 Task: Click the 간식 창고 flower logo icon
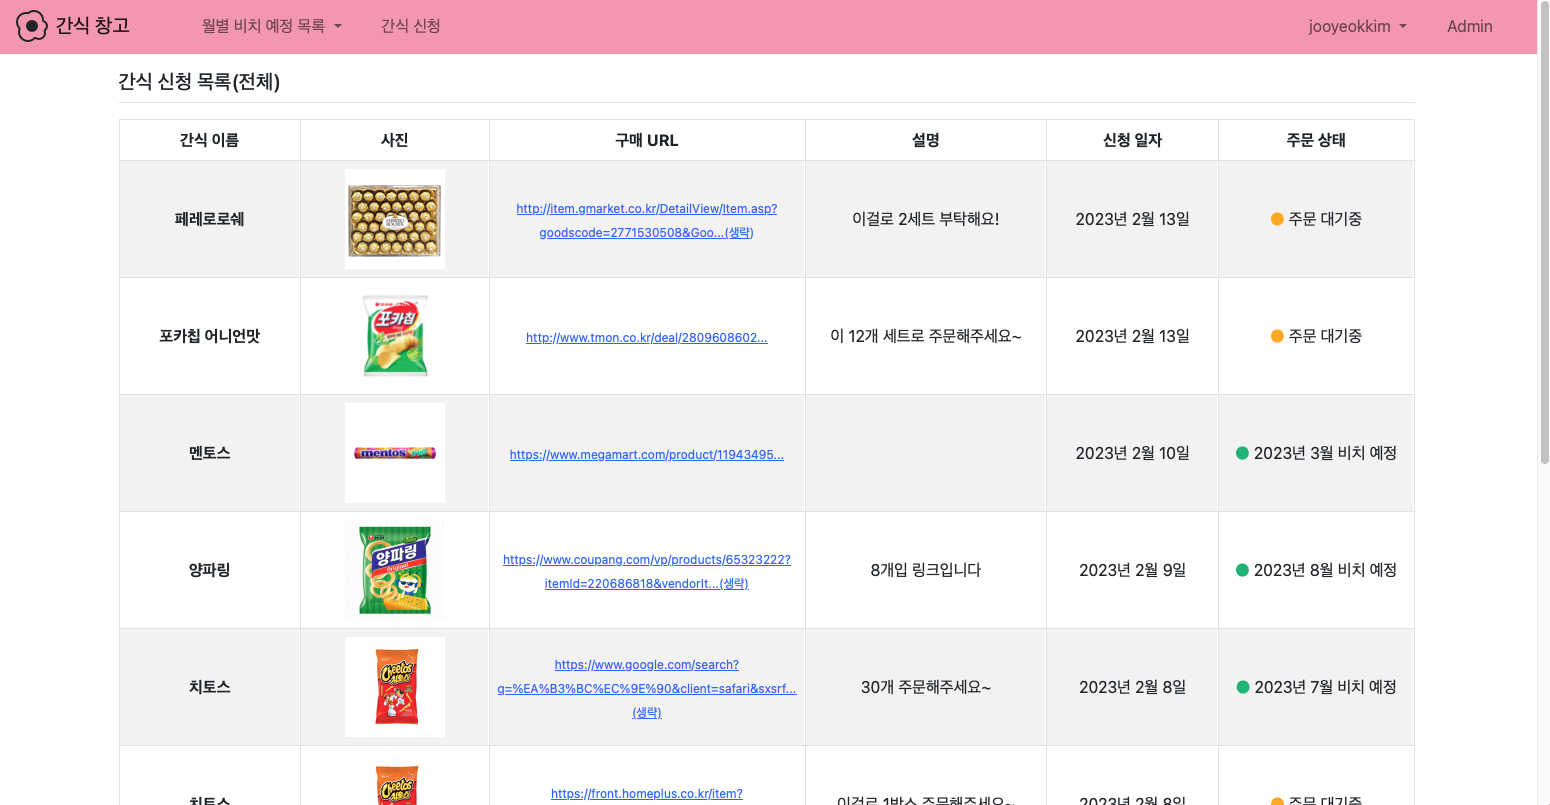(x=32, y=26)
